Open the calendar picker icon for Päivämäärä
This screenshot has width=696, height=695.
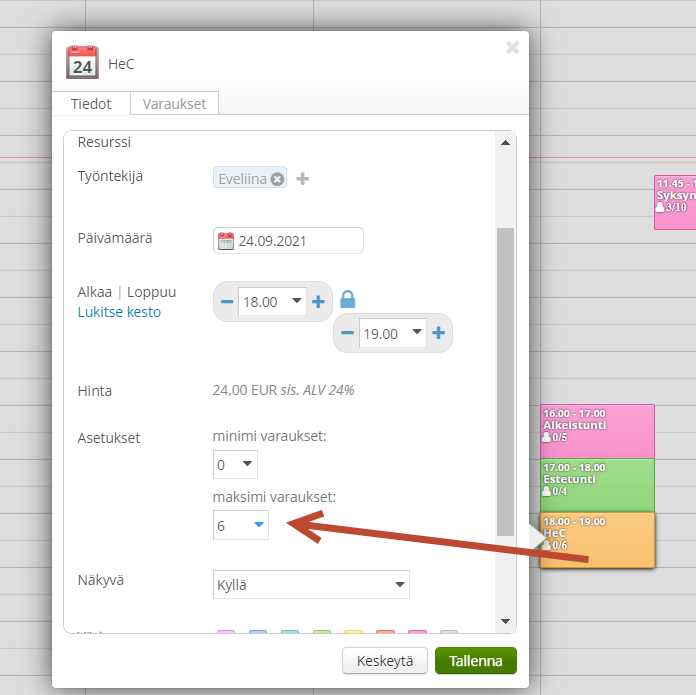(x=225, y=241)
